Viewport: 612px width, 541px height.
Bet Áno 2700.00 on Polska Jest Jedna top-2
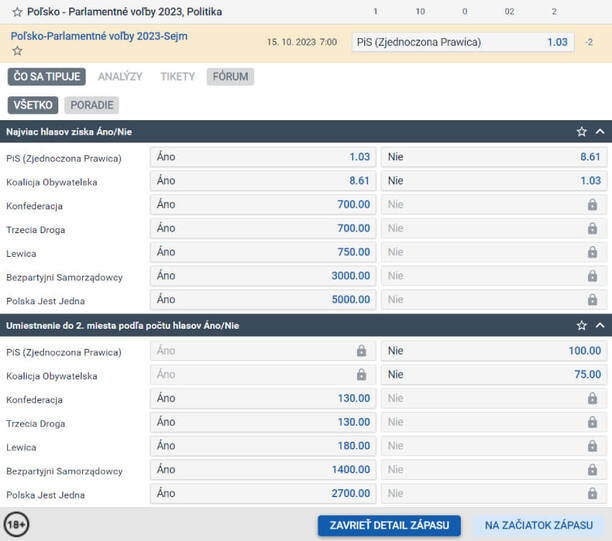[x=263, y=494]
